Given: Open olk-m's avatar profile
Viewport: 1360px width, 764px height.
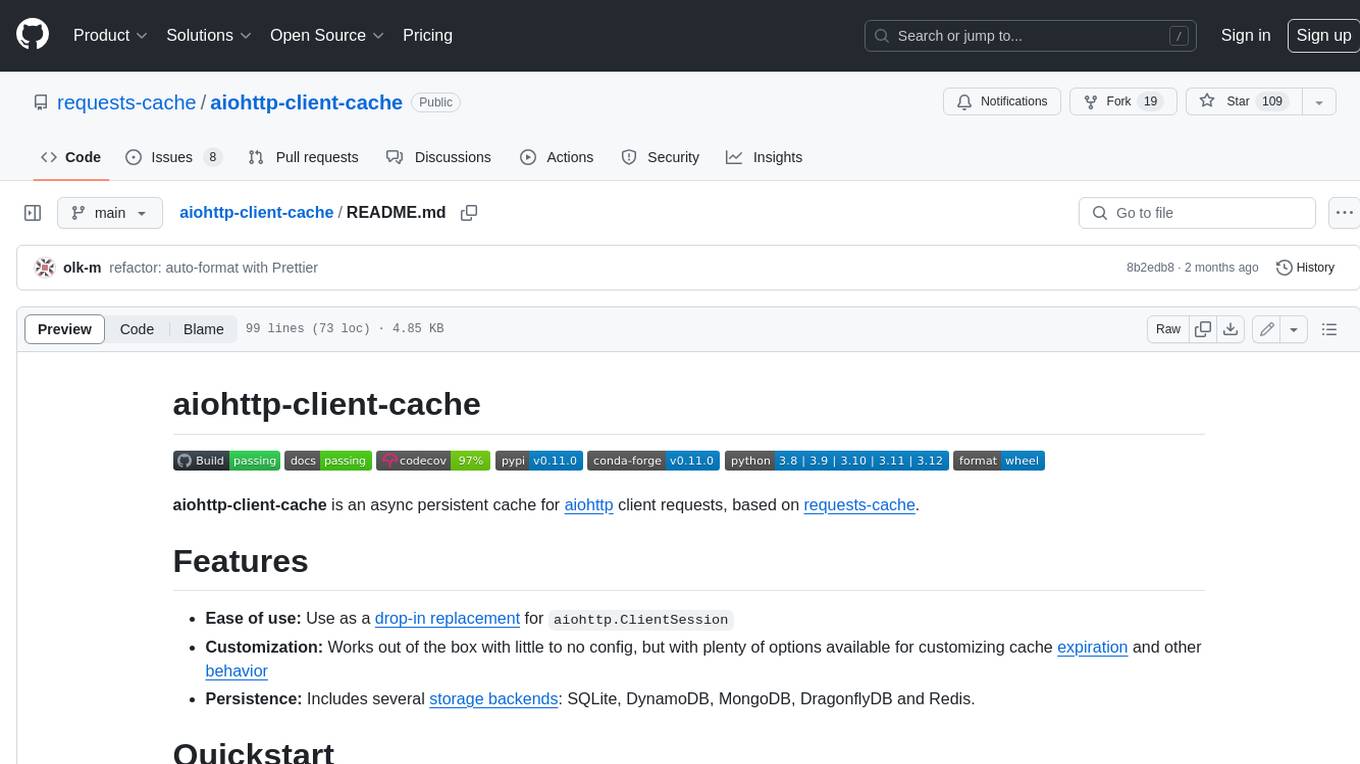Looking at the screenshot, I should [x=44, y=268].
